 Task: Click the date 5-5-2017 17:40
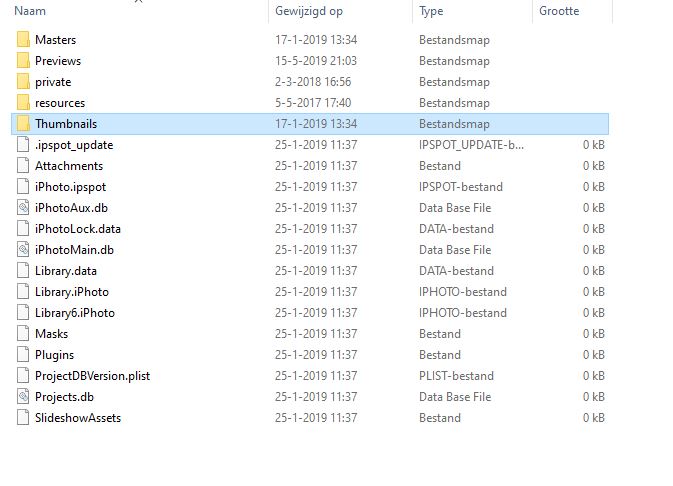click(313, 103)
